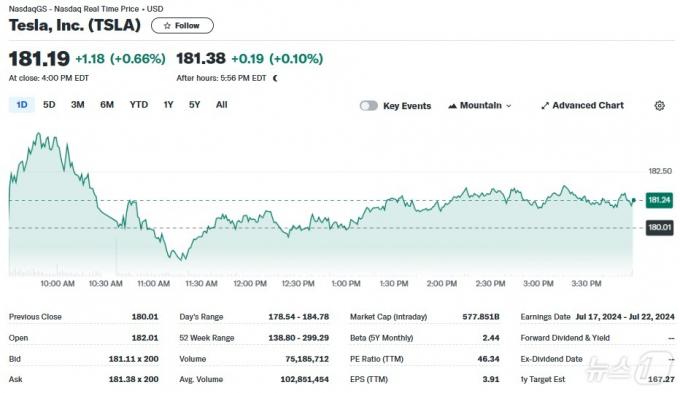Click the NasdaqGS Real Time Price header text
680x393 pixels.
click(x=86, y=9)
